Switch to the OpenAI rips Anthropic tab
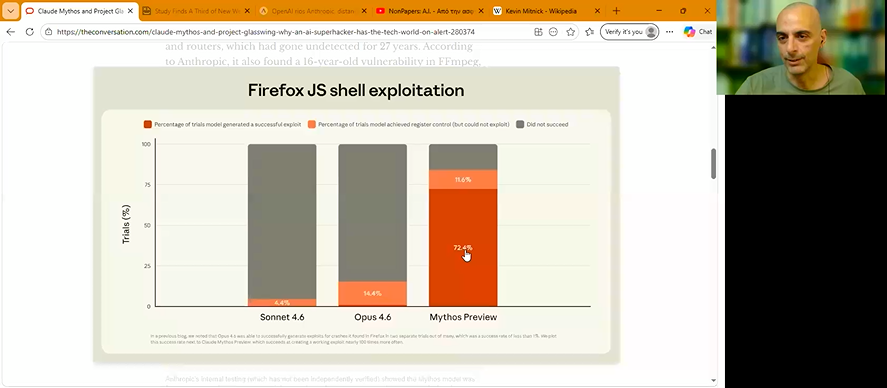Screen dimensions: 887x388 (312, 11)
